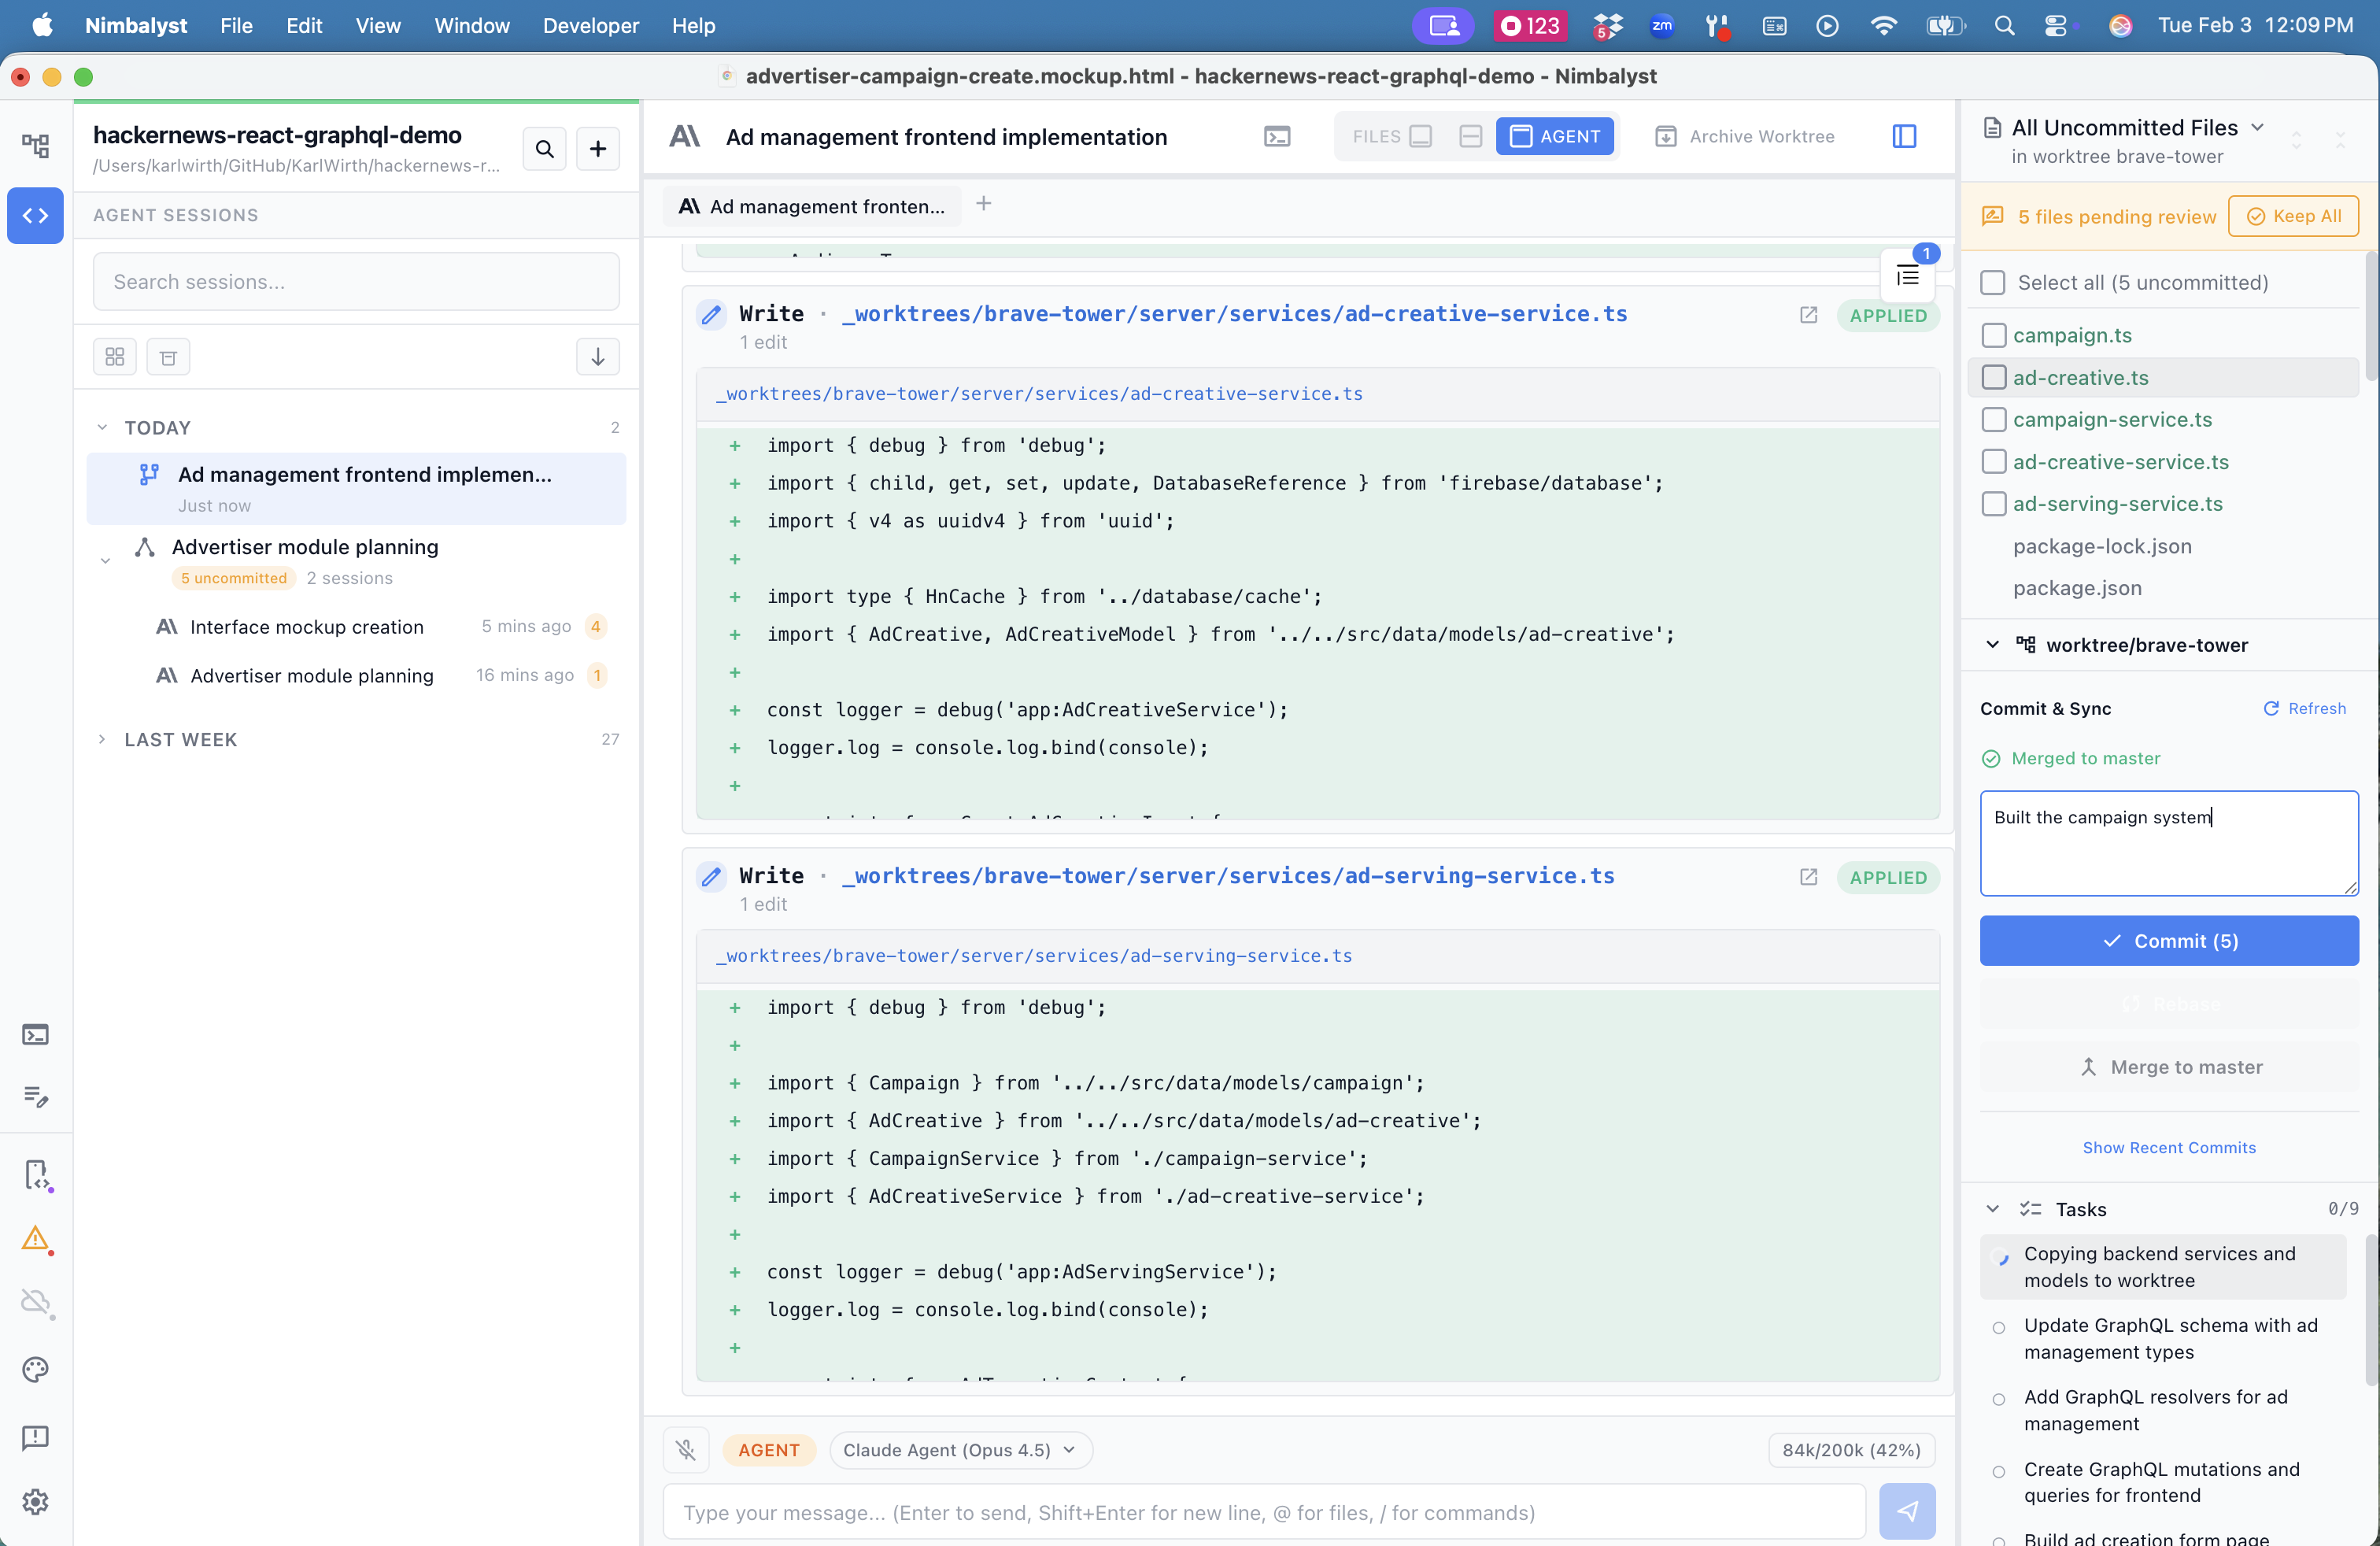The width and height of the screenshot is (2380, 1546).
Task: Open the message outline list icon
Action: click(x=1907, y=276)
